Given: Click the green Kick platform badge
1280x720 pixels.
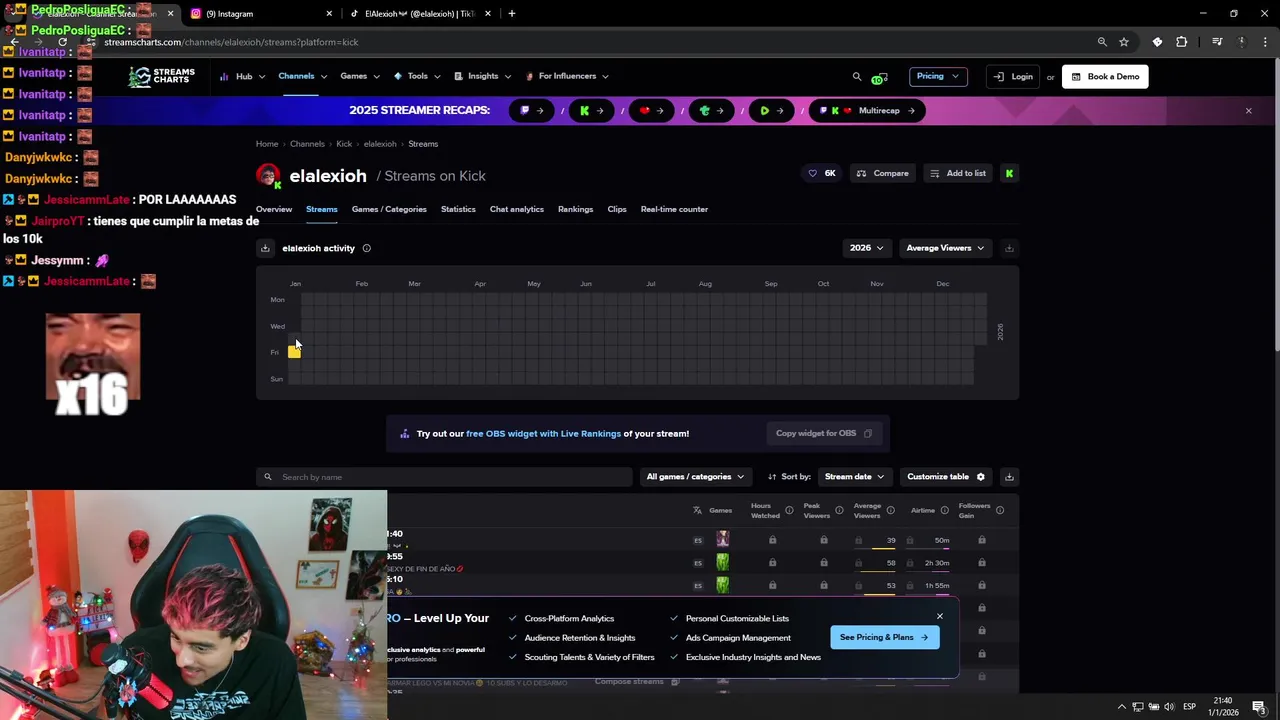Looking at the screenshot, I should pos(1009,173).
